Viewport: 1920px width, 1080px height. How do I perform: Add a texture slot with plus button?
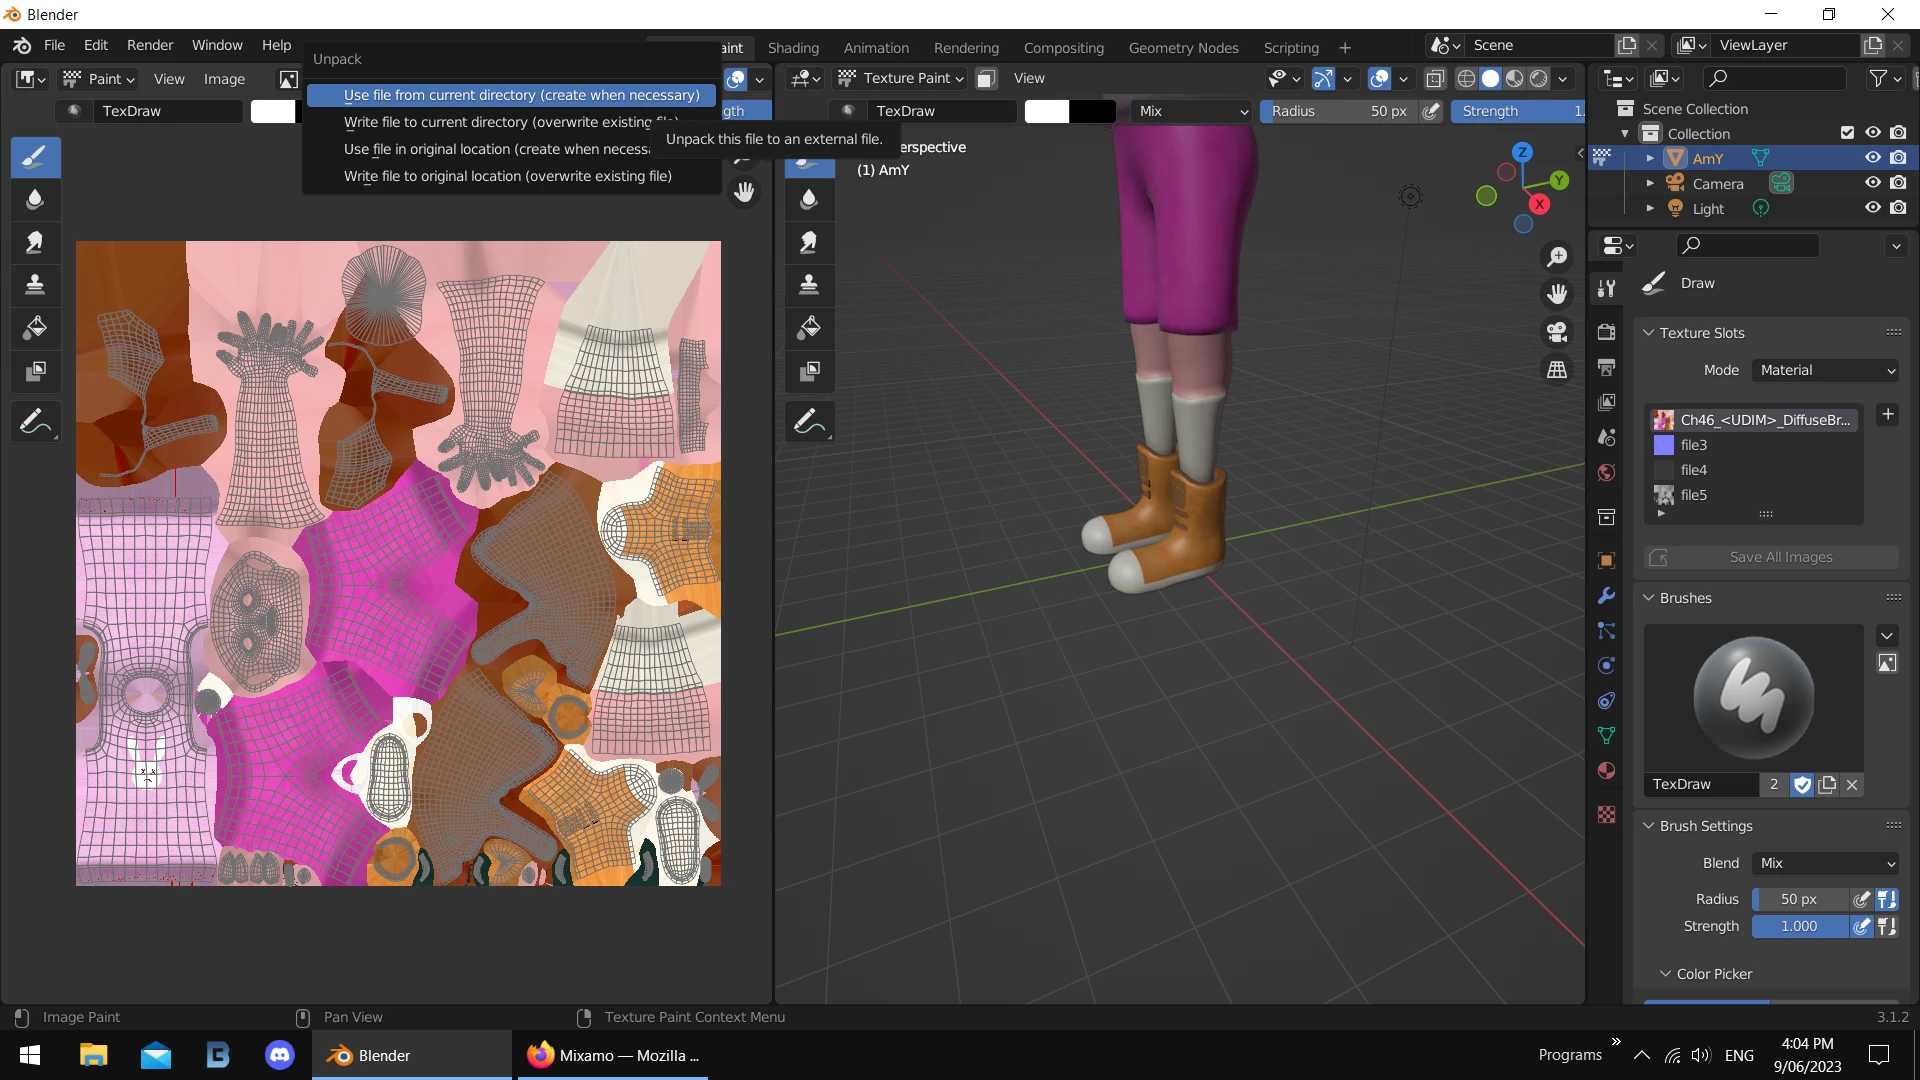pyautogui.click(x=1888, y=414)
